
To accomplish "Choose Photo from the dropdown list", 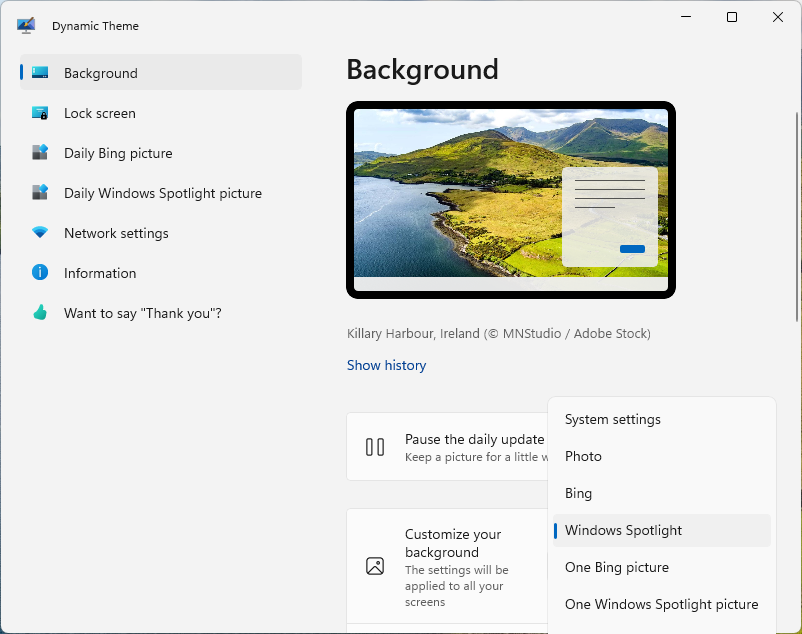I will 661,456.
